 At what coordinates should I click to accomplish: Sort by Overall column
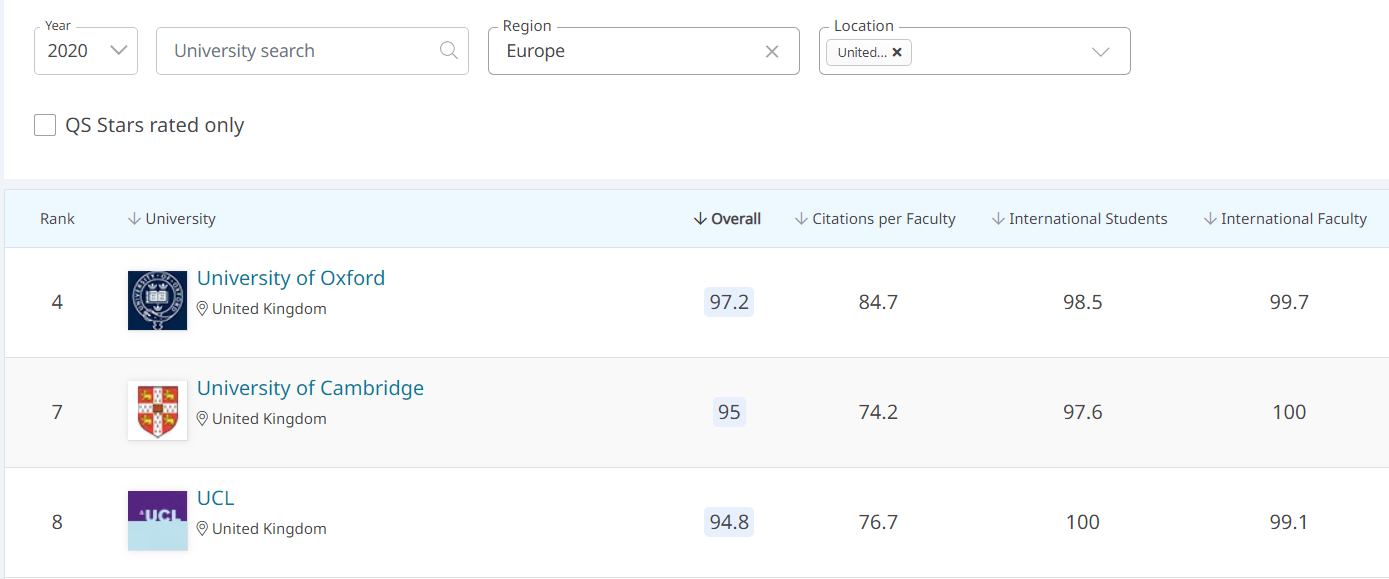[x=727, y=219]
